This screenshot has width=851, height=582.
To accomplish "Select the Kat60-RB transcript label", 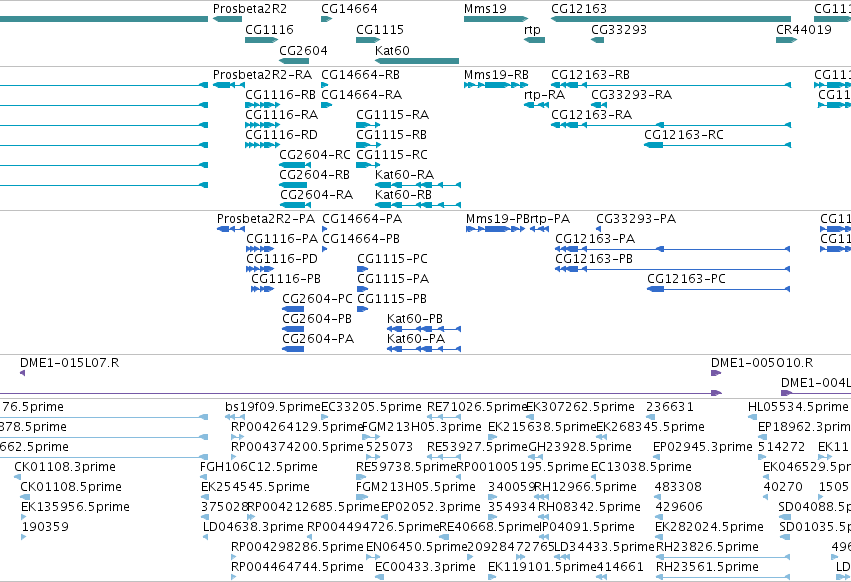I will [x=403, y=194].
